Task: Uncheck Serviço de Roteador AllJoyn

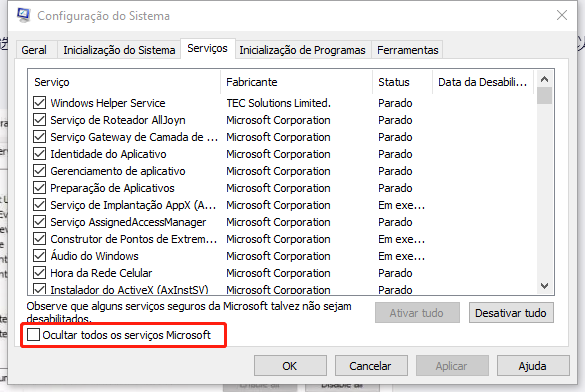Action: (40, 120)
